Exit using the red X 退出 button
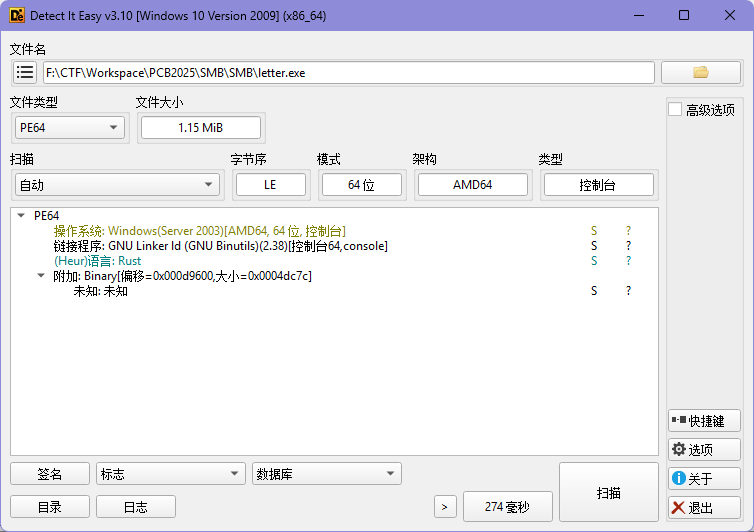Screen dimensions: 754x532 (x=704, y=508)
